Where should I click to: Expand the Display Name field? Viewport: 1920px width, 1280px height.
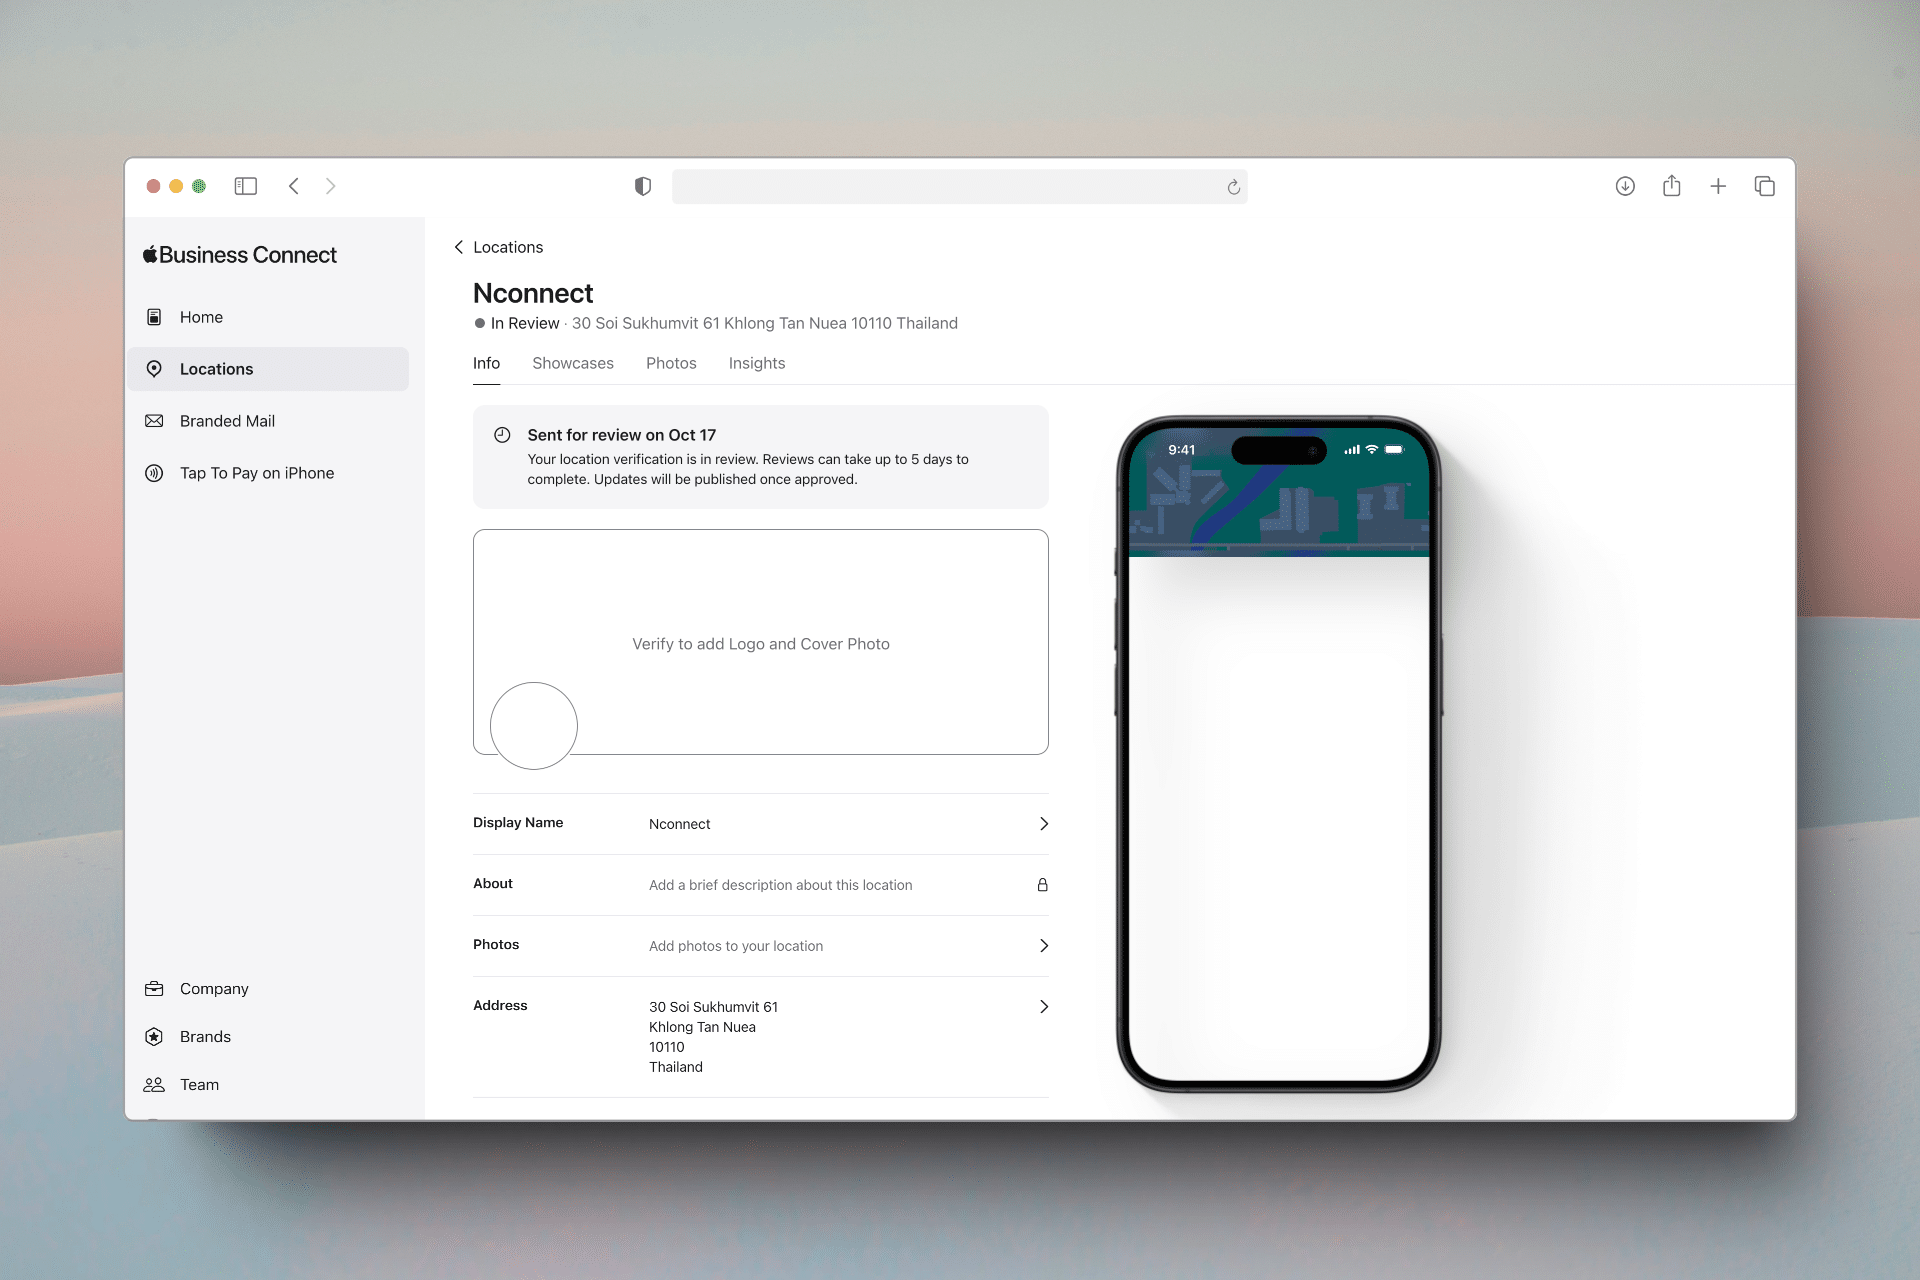pyautogui.click(x=1044, y=823)
